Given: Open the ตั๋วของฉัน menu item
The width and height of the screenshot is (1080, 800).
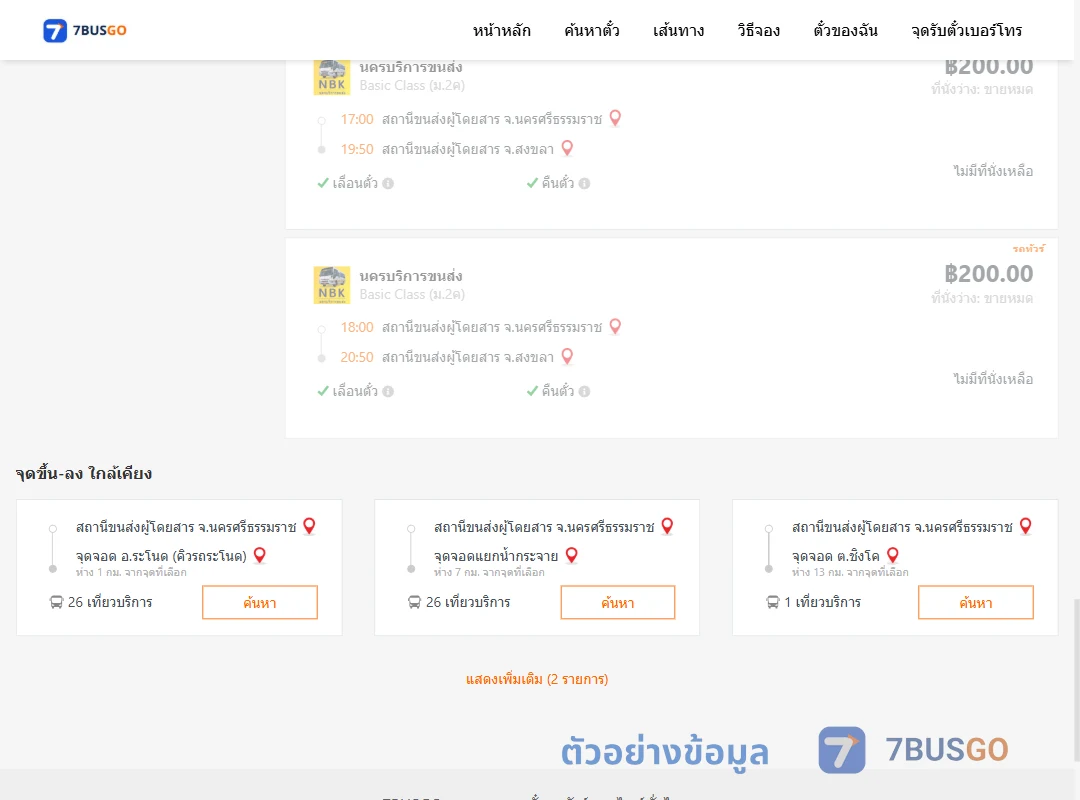Looking at the screenshot, I should 845,30.
